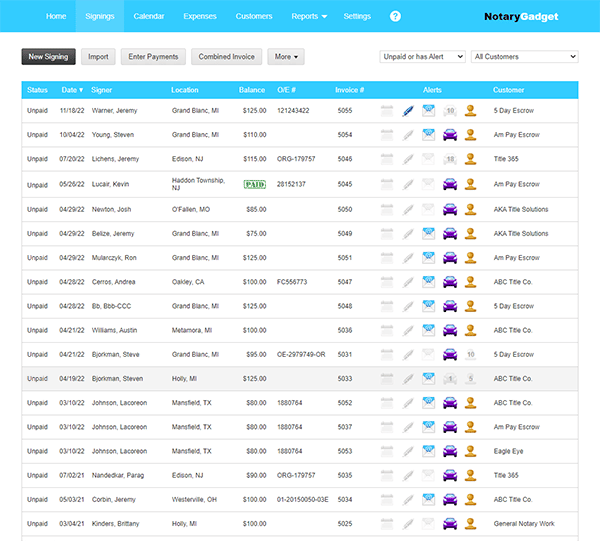The height and width of the screenshot is (541, 600).
Task: Click the date 11/18/22
Action: (x=72, y=111)
